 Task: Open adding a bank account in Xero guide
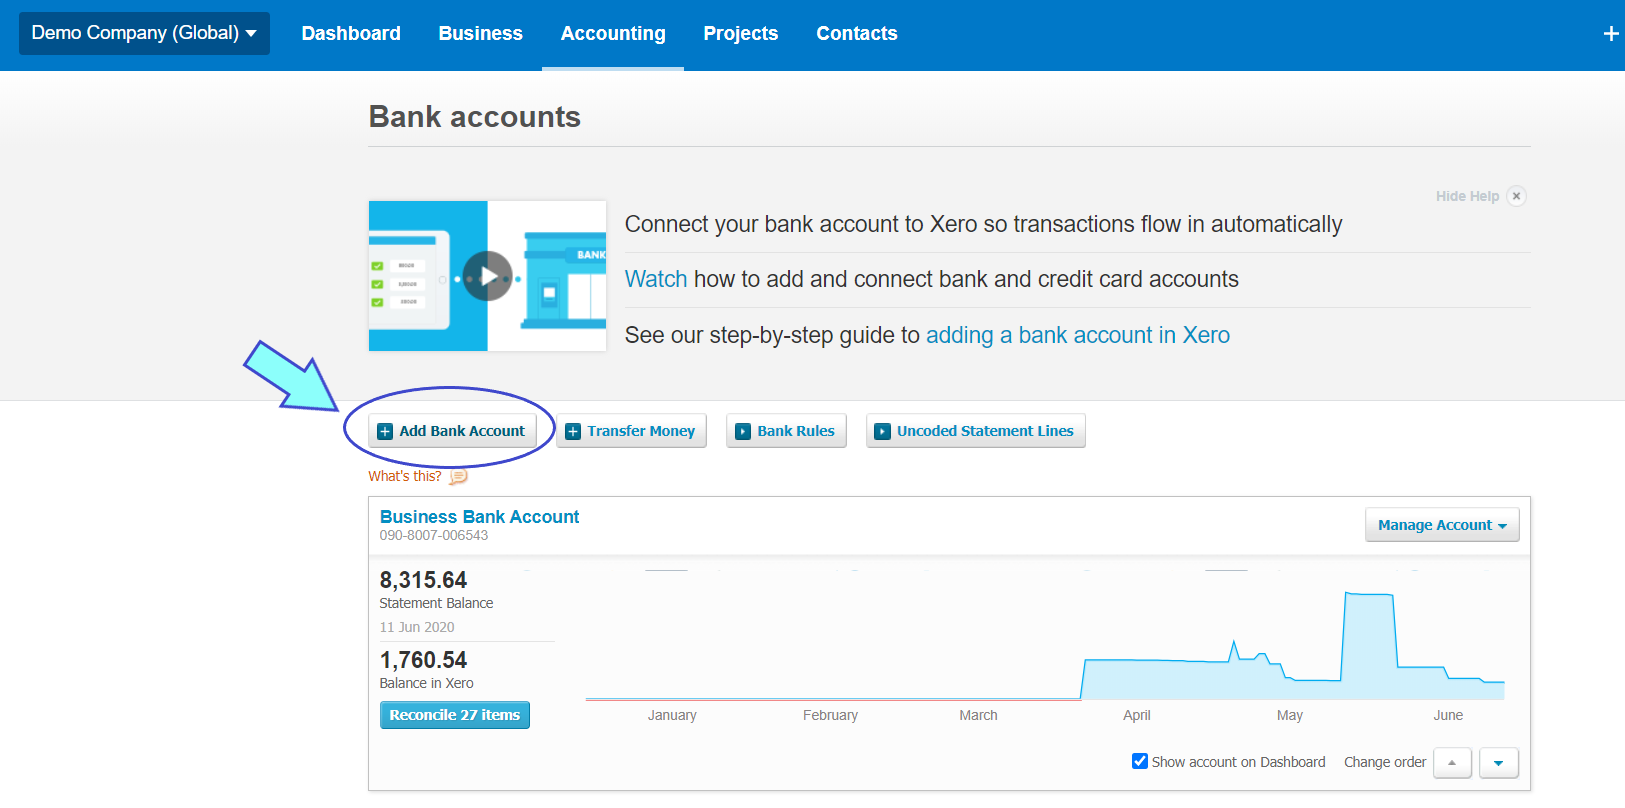(x=1078, y=335)
